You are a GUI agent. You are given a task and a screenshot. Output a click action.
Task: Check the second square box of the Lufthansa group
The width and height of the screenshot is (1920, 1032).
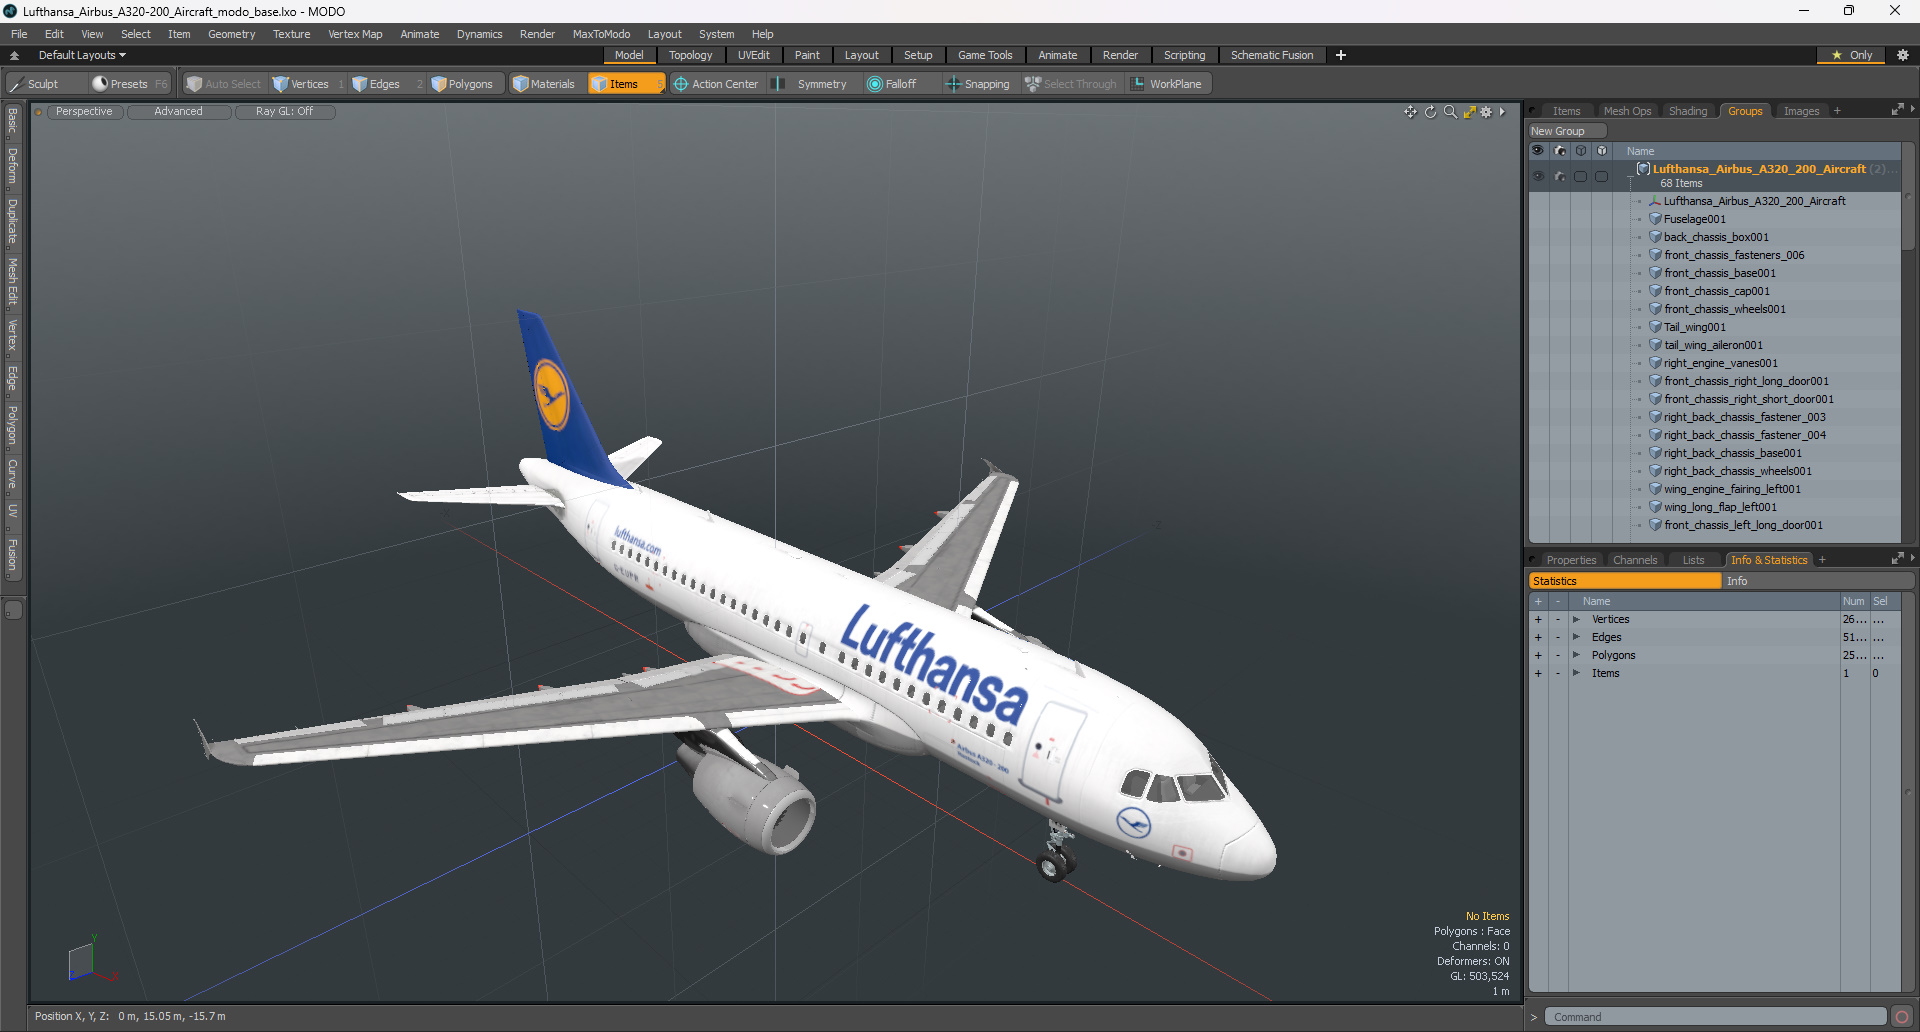click(1602, 176)
